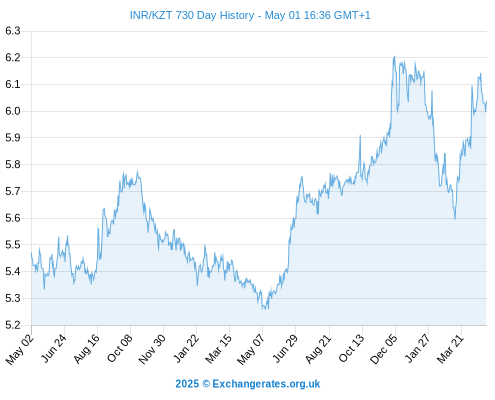Click the Jun 29 x-axis label
Viewport: 495px width, 400px height.
[285, 348]
